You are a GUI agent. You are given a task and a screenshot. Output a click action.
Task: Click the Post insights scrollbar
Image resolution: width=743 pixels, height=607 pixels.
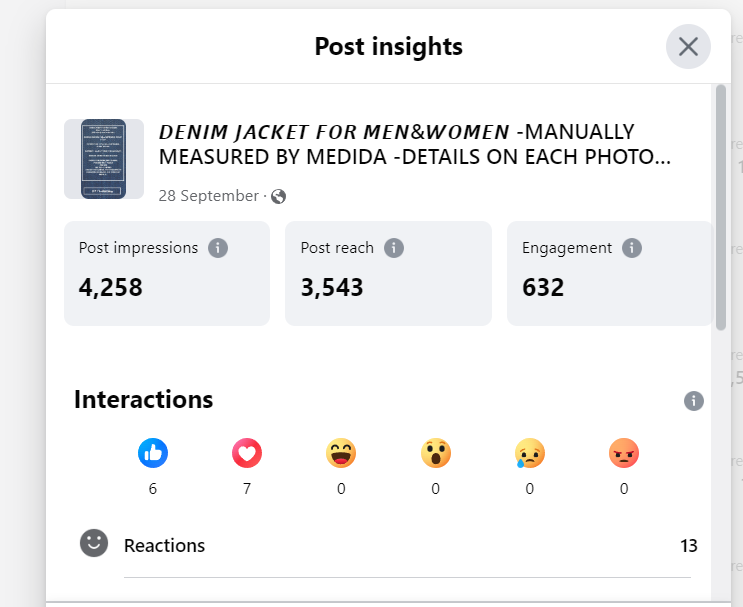721,207
